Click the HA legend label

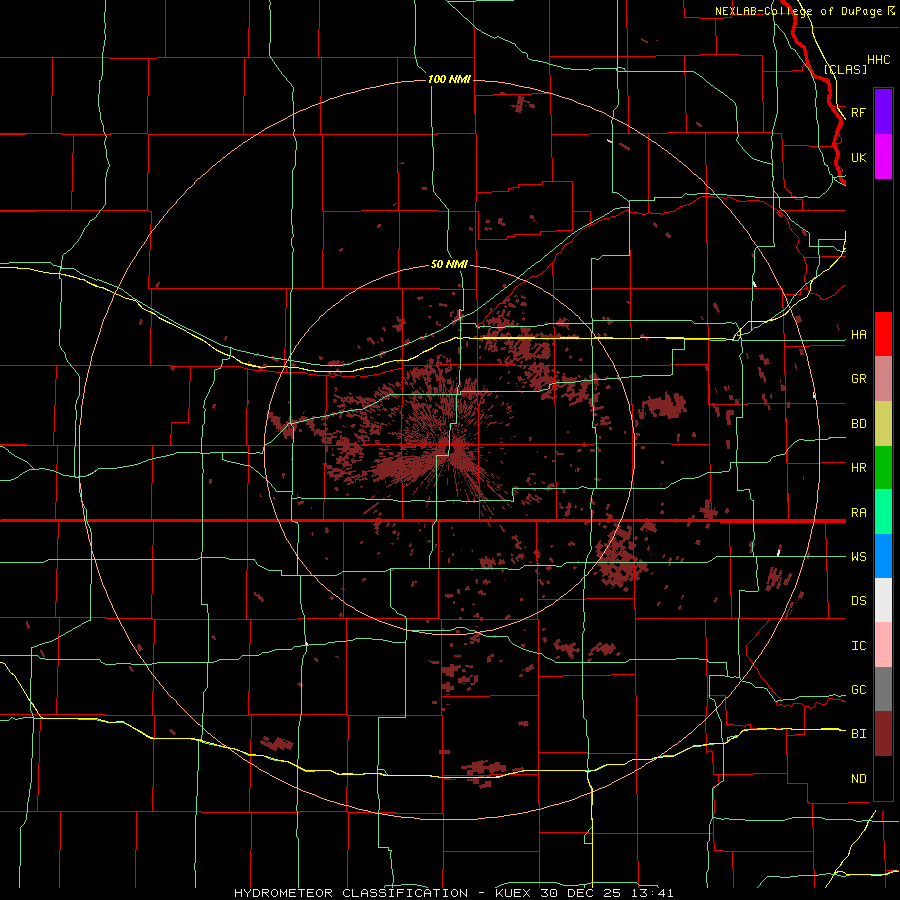(x=858, y=335)
